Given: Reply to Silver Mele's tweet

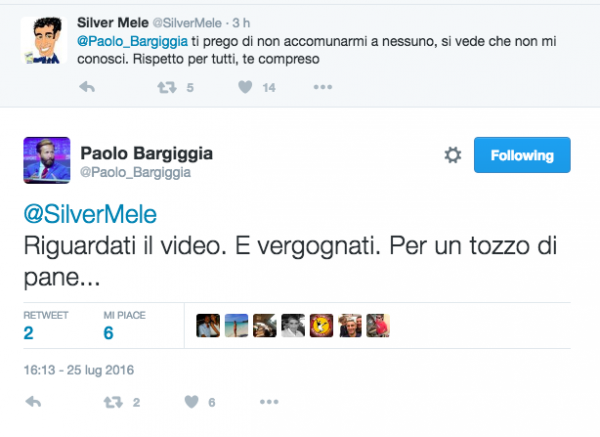Looking at the screenshot, I should tap(87, 87).
